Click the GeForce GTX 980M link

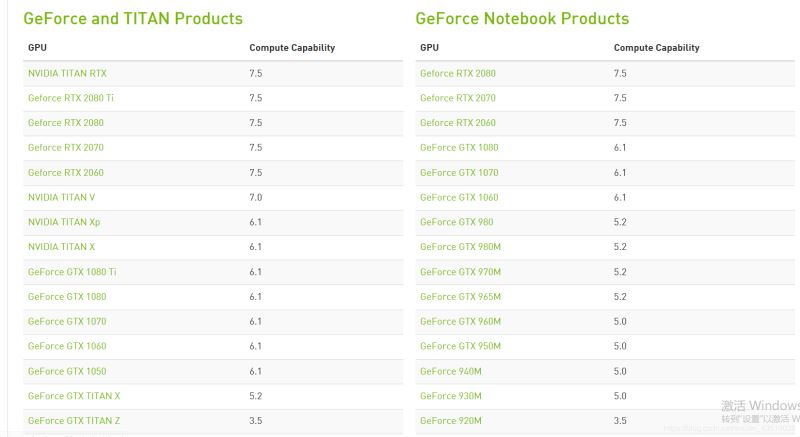[460, 247]
